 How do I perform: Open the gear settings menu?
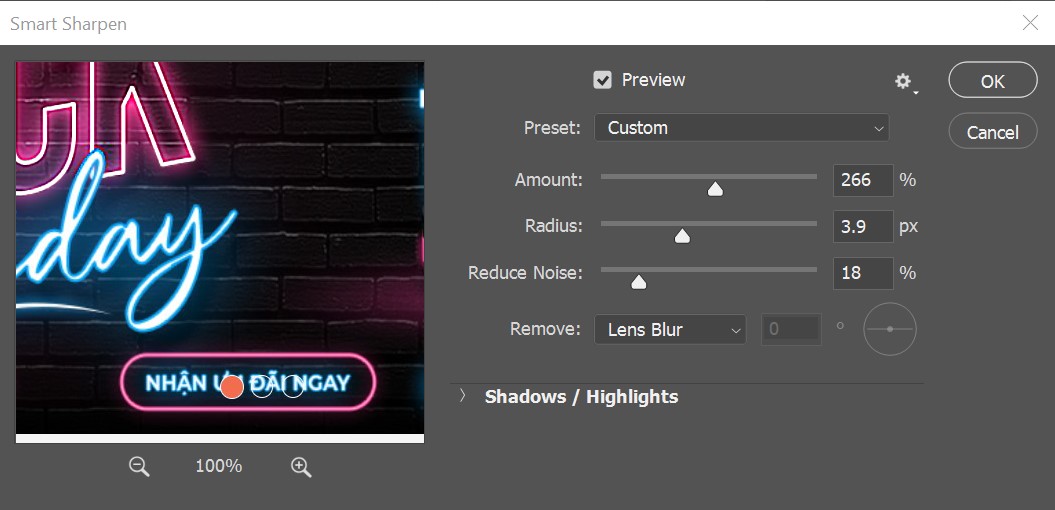(x=905, y=83)
